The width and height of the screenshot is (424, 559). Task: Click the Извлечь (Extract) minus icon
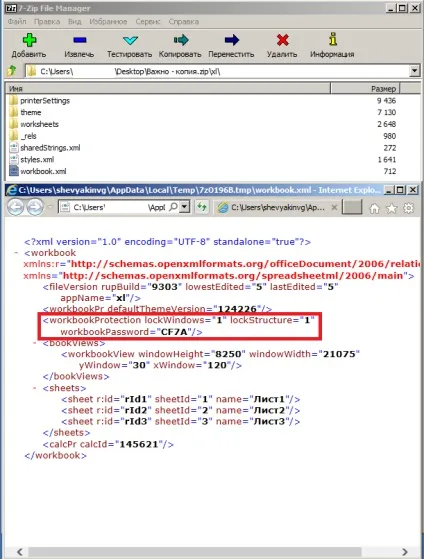pyautogui.click(x=80, y=40)
